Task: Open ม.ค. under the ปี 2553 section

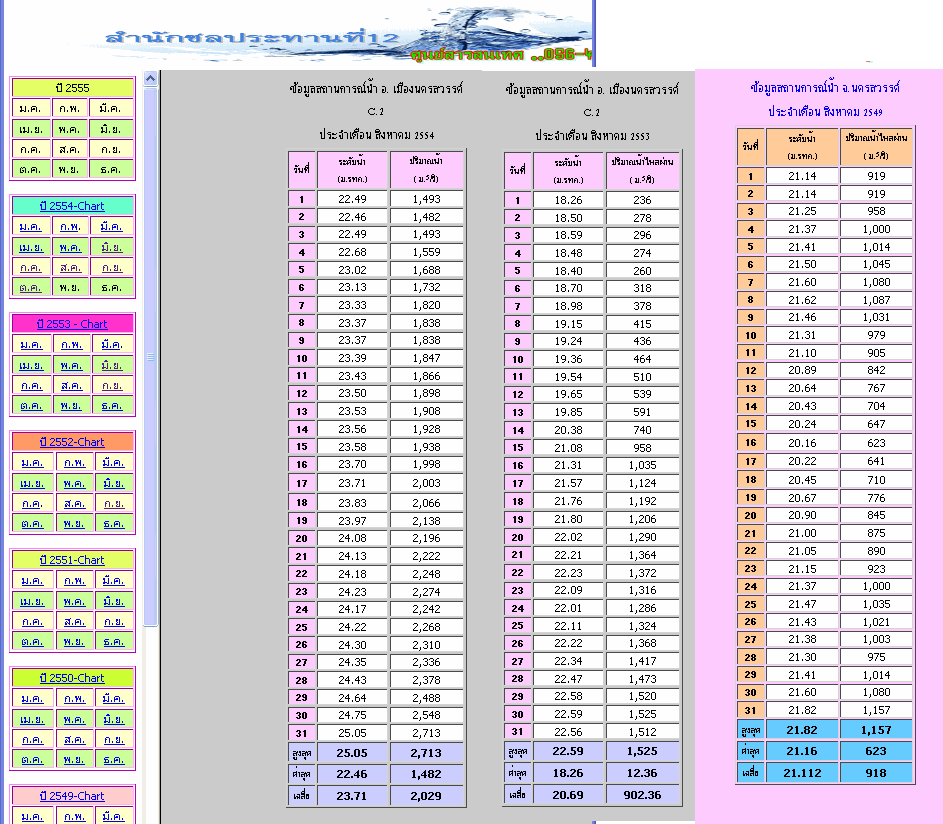Action: pos(31,345)
